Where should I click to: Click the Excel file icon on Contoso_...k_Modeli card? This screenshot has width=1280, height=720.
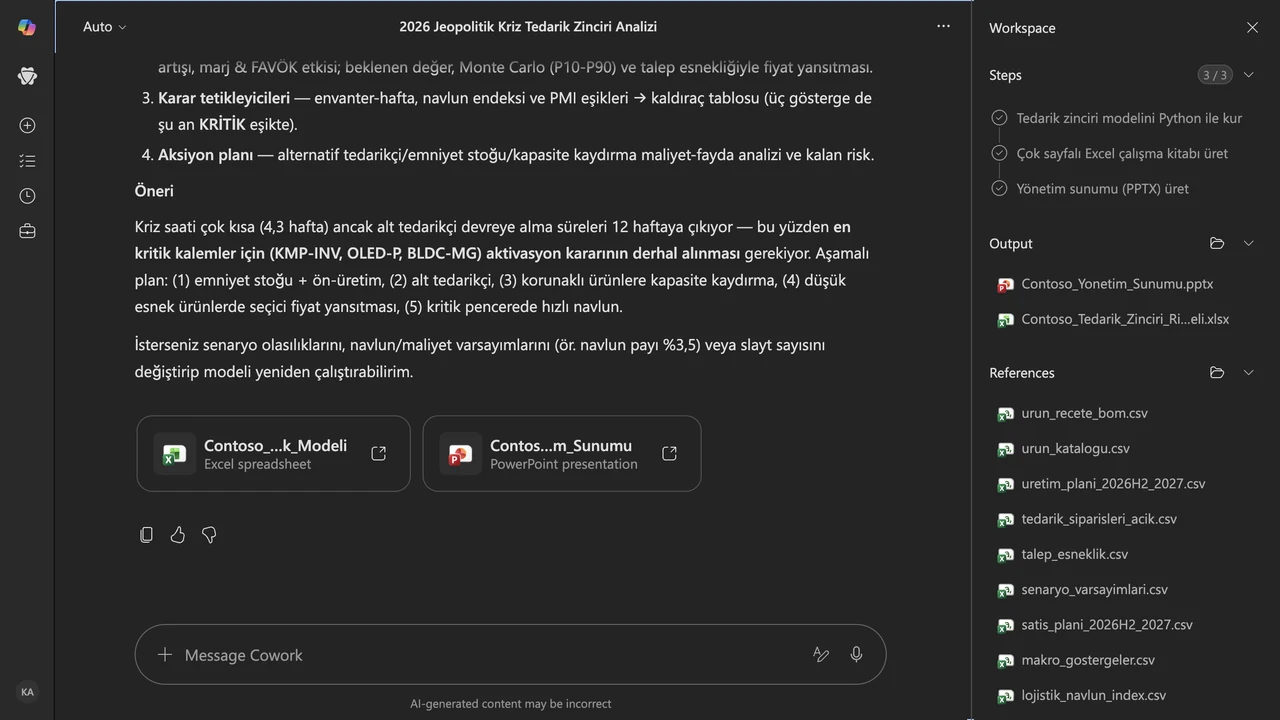click(x=175, y=453)
